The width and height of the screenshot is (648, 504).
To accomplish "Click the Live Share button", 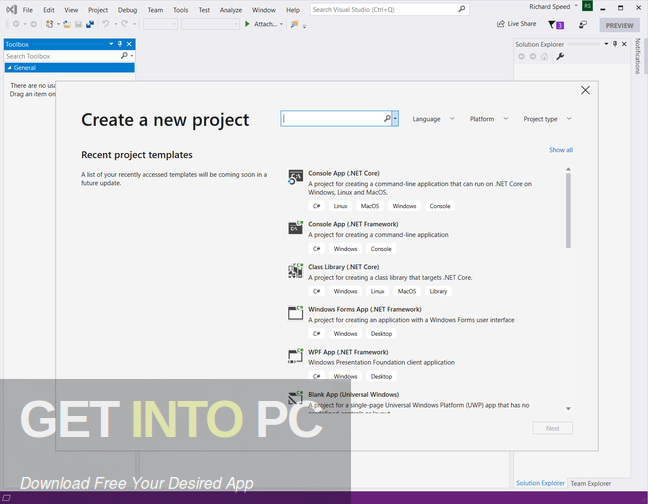I will [x=517, y=24].
